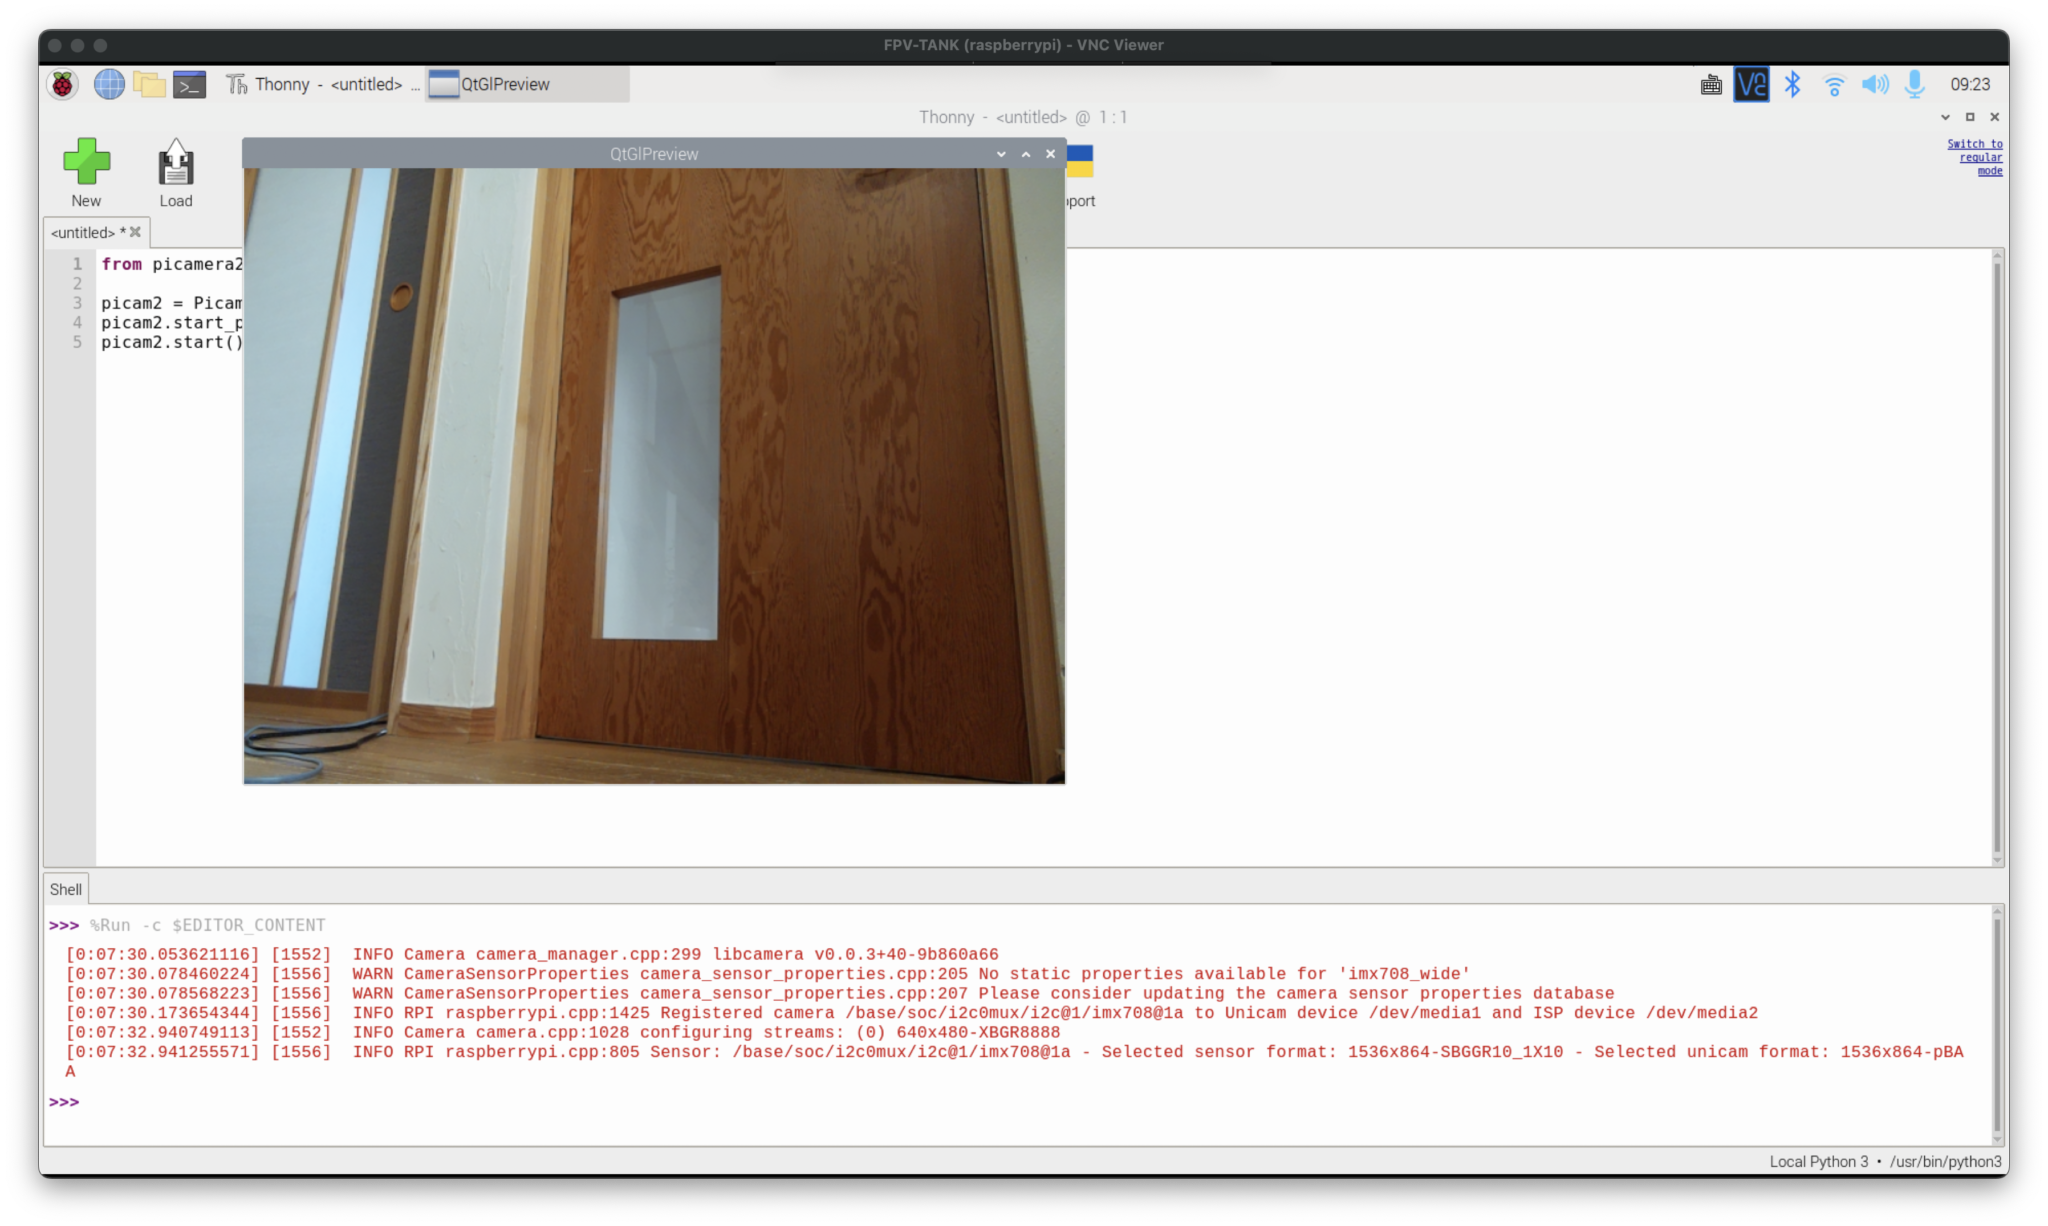Open the file manager folder icon
This screenshot has height=1226, width=2048.
(149, 85)
